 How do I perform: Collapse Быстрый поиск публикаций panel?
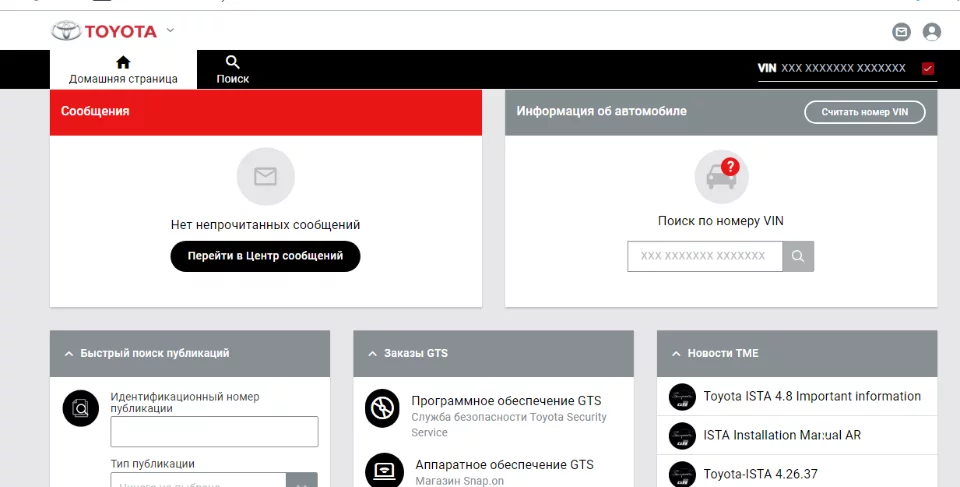(x=69, y=353)
